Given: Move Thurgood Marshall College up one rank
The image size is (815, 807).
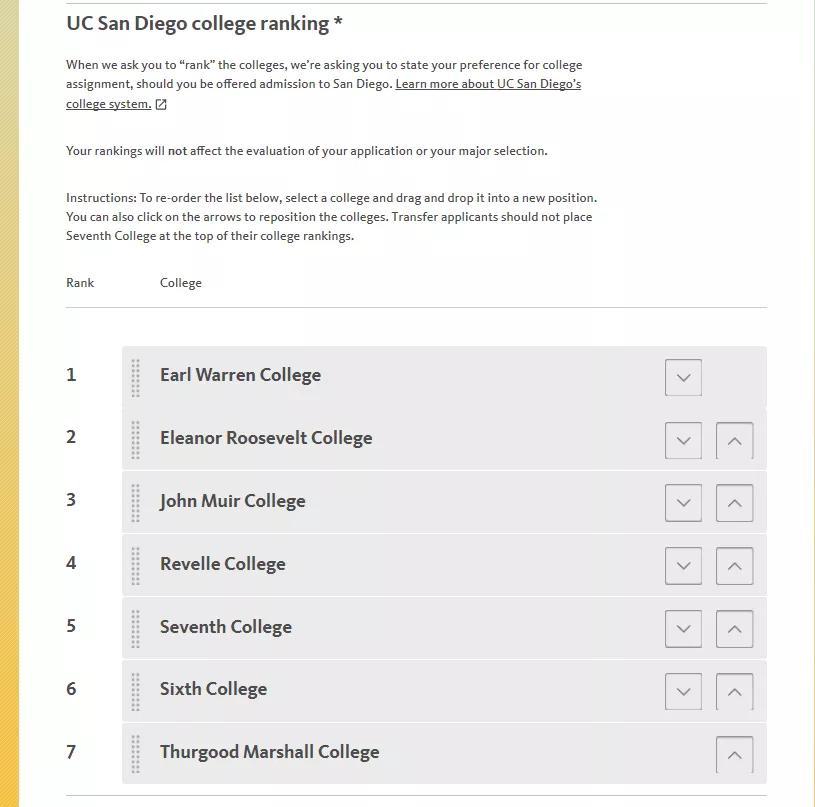Looking at the screenshot, I should point(734,755).
